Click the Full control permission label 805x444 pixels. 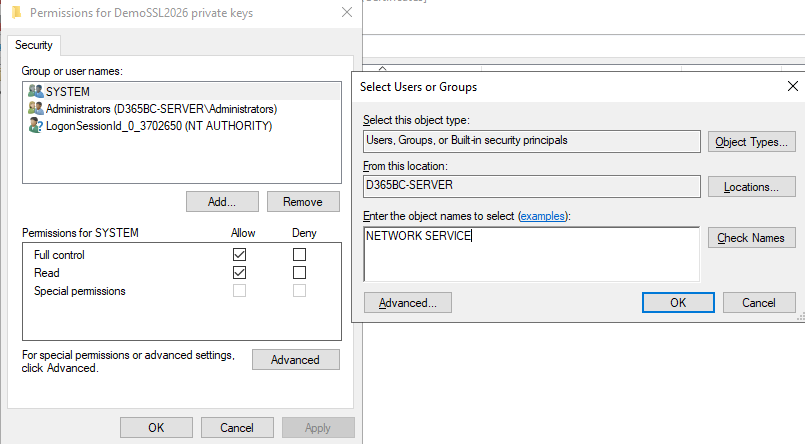[x=59, y=255]
